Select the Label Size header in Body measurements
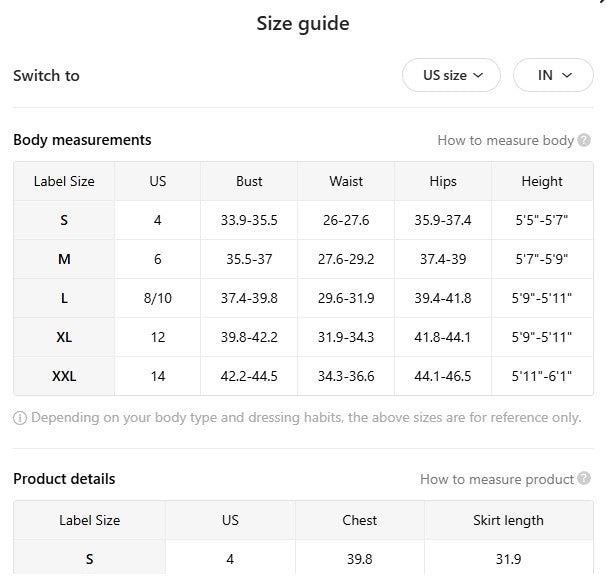This screenshot has height=587, width=607. [x=64, y=182]
